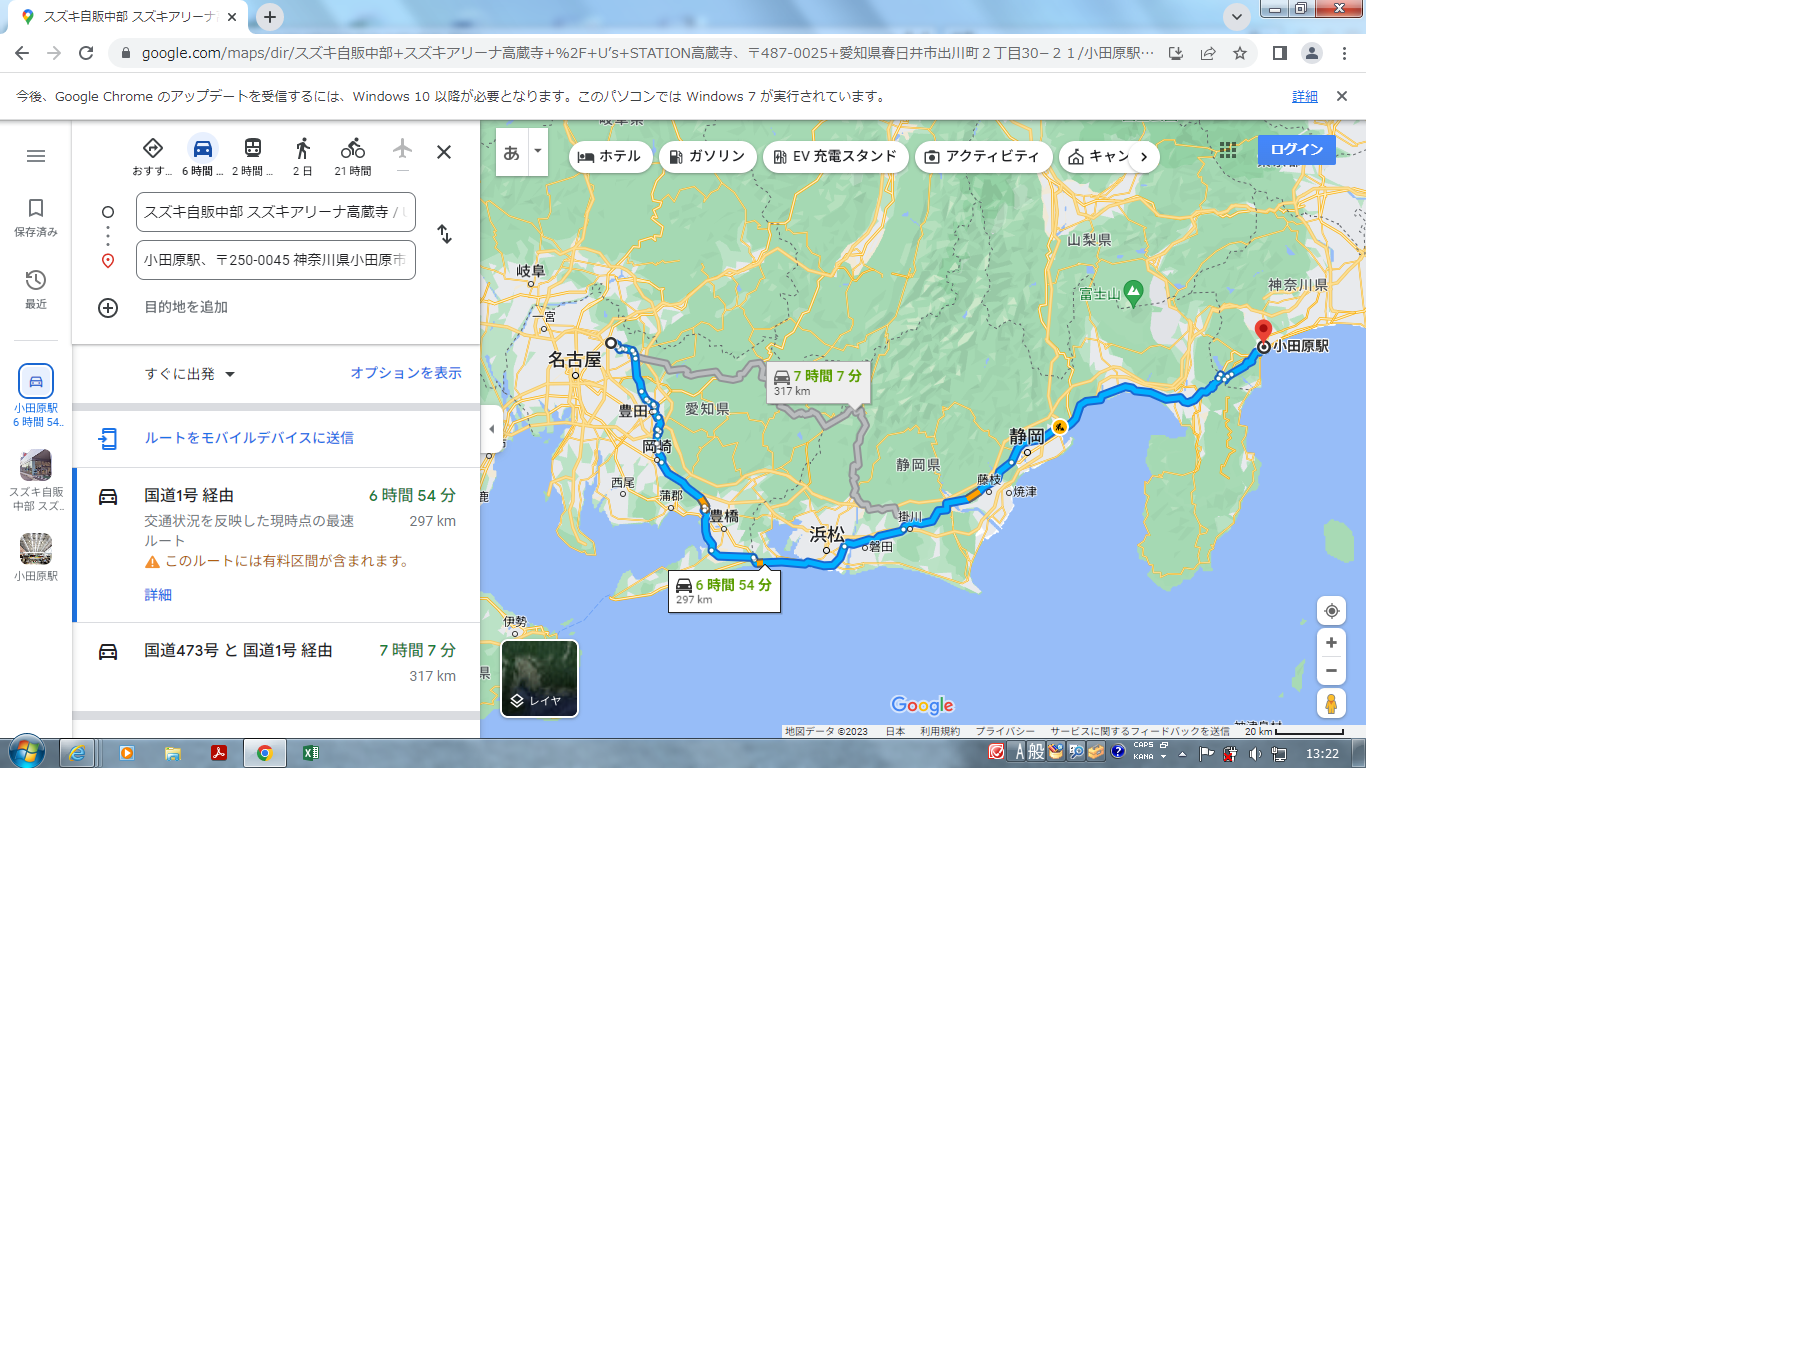Viewport: 1807px width, 1356px height.
Task: Send route to mobile device link
Action: click(x=249, y=438)
